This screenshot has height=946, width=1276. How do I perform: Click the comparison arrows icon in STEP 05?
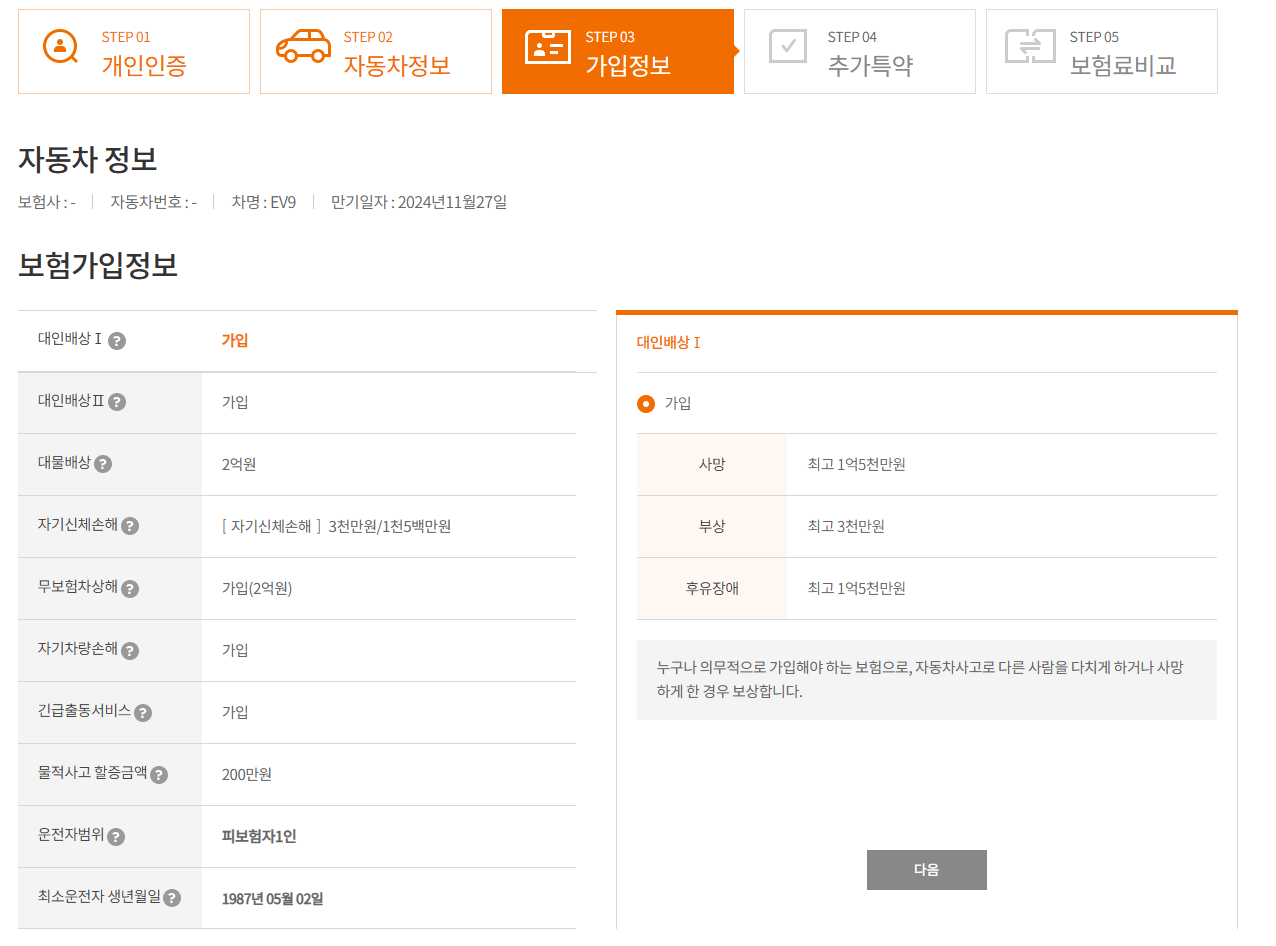click(x=1030, y=47)
